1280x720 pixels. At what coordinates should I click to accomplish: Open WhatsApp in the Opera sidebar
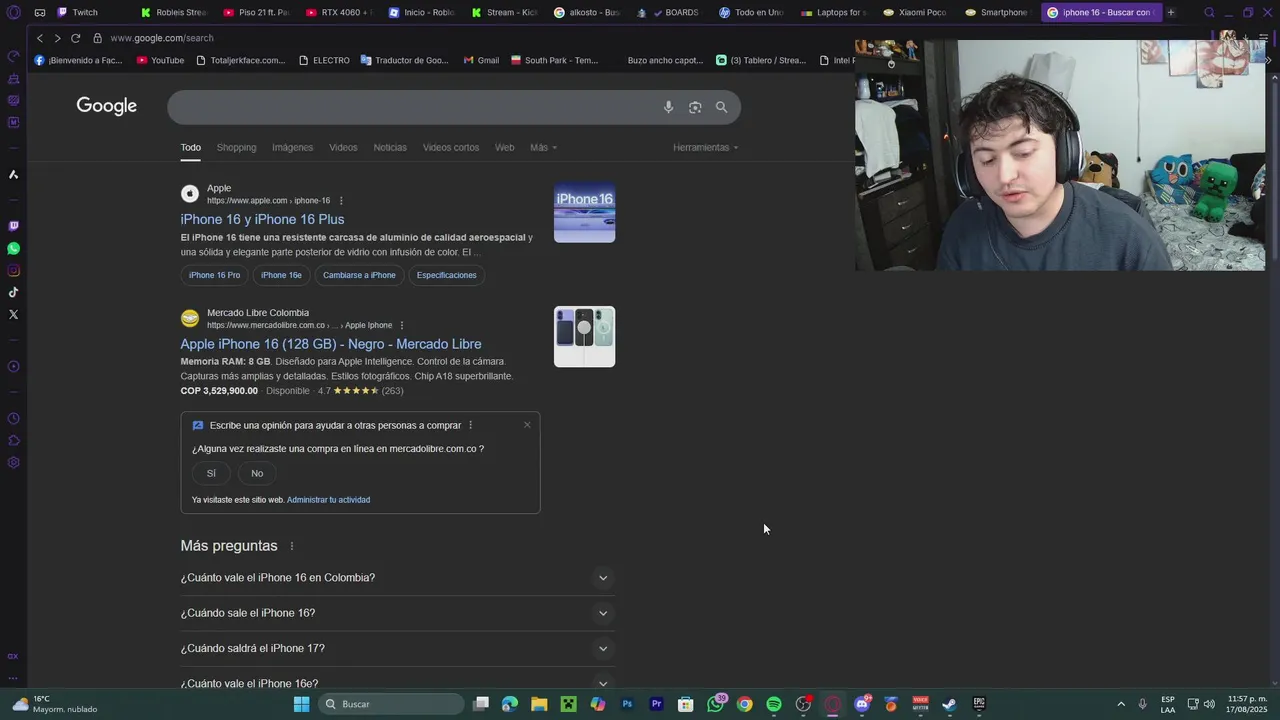[x=13, y=248]
